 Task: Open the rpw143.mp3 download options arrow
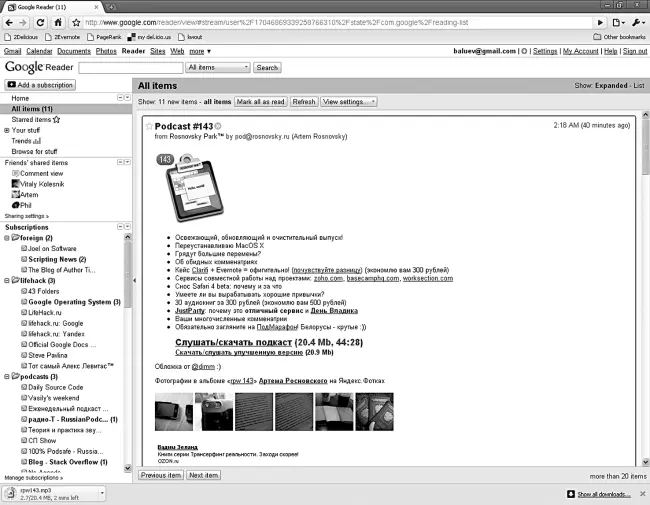[x=102, y=493]
